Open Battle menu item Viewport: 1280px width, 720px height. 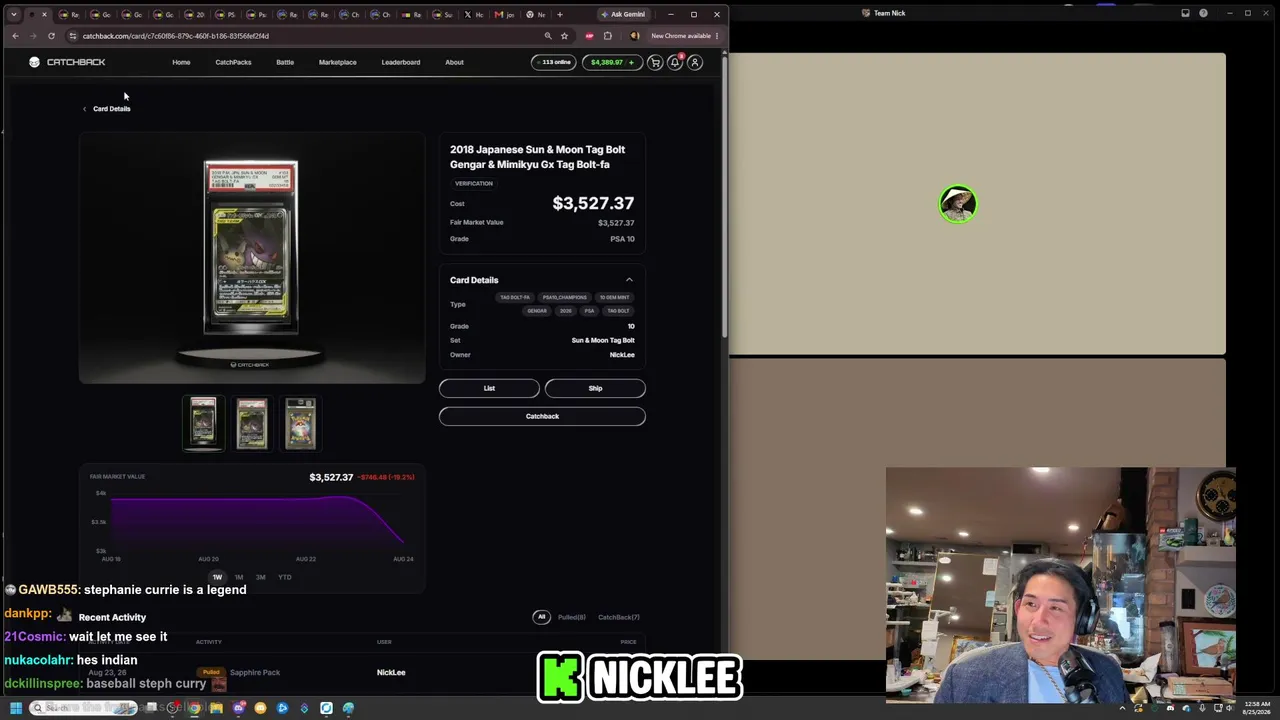[x=285, y=62]
